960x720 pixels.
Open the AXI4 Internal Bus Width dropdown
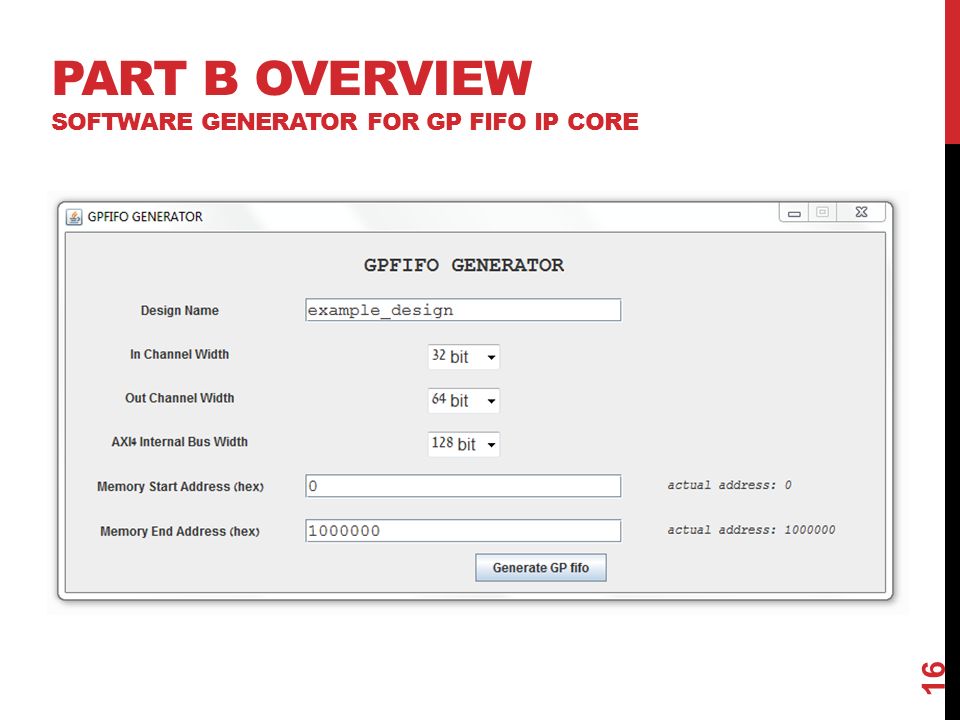click(463, 444)
